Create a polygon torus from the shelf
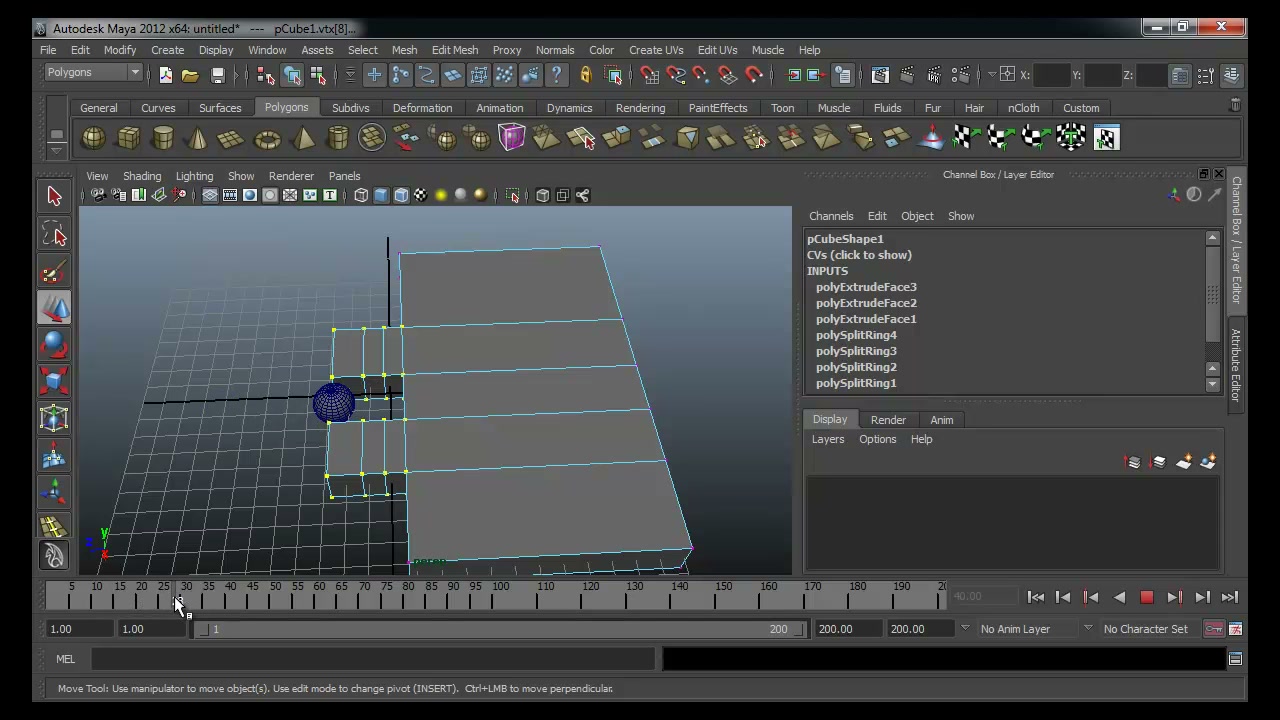This screenshot has width=1280, height=720. click(267, 138)
